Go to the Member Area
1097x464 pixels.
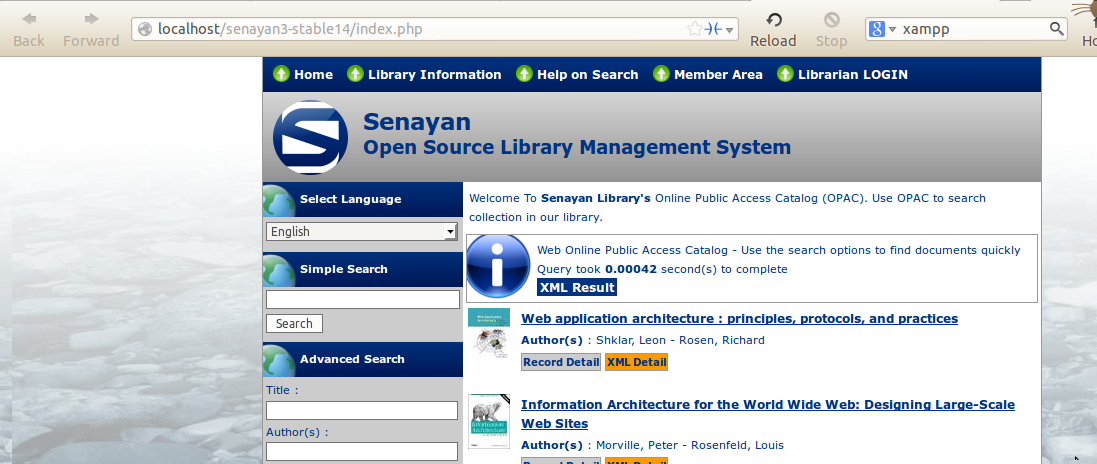718,74
